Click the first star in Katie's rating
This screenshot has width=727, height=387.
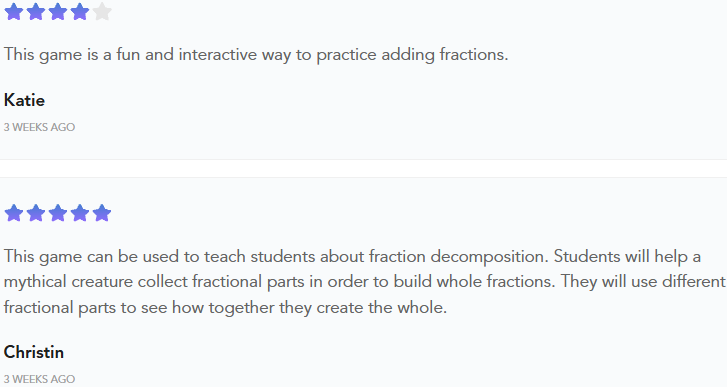coord(14,12)
